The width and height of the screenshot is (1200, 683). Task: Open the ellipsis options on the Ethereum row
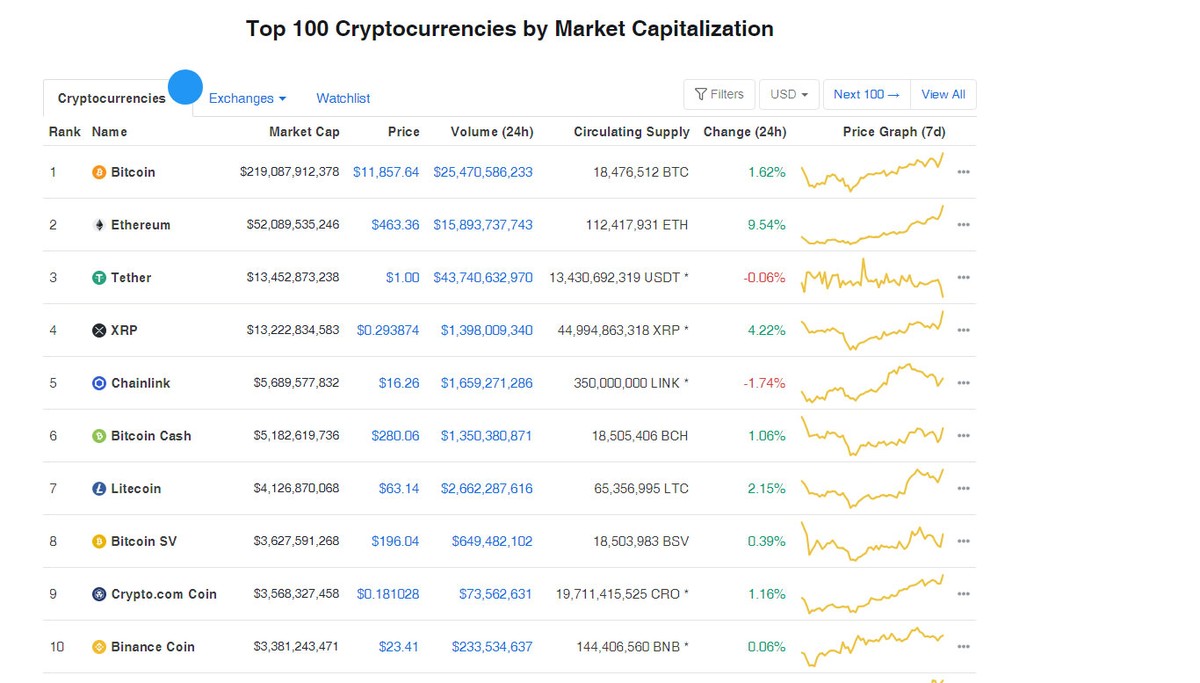coord(963,224)
